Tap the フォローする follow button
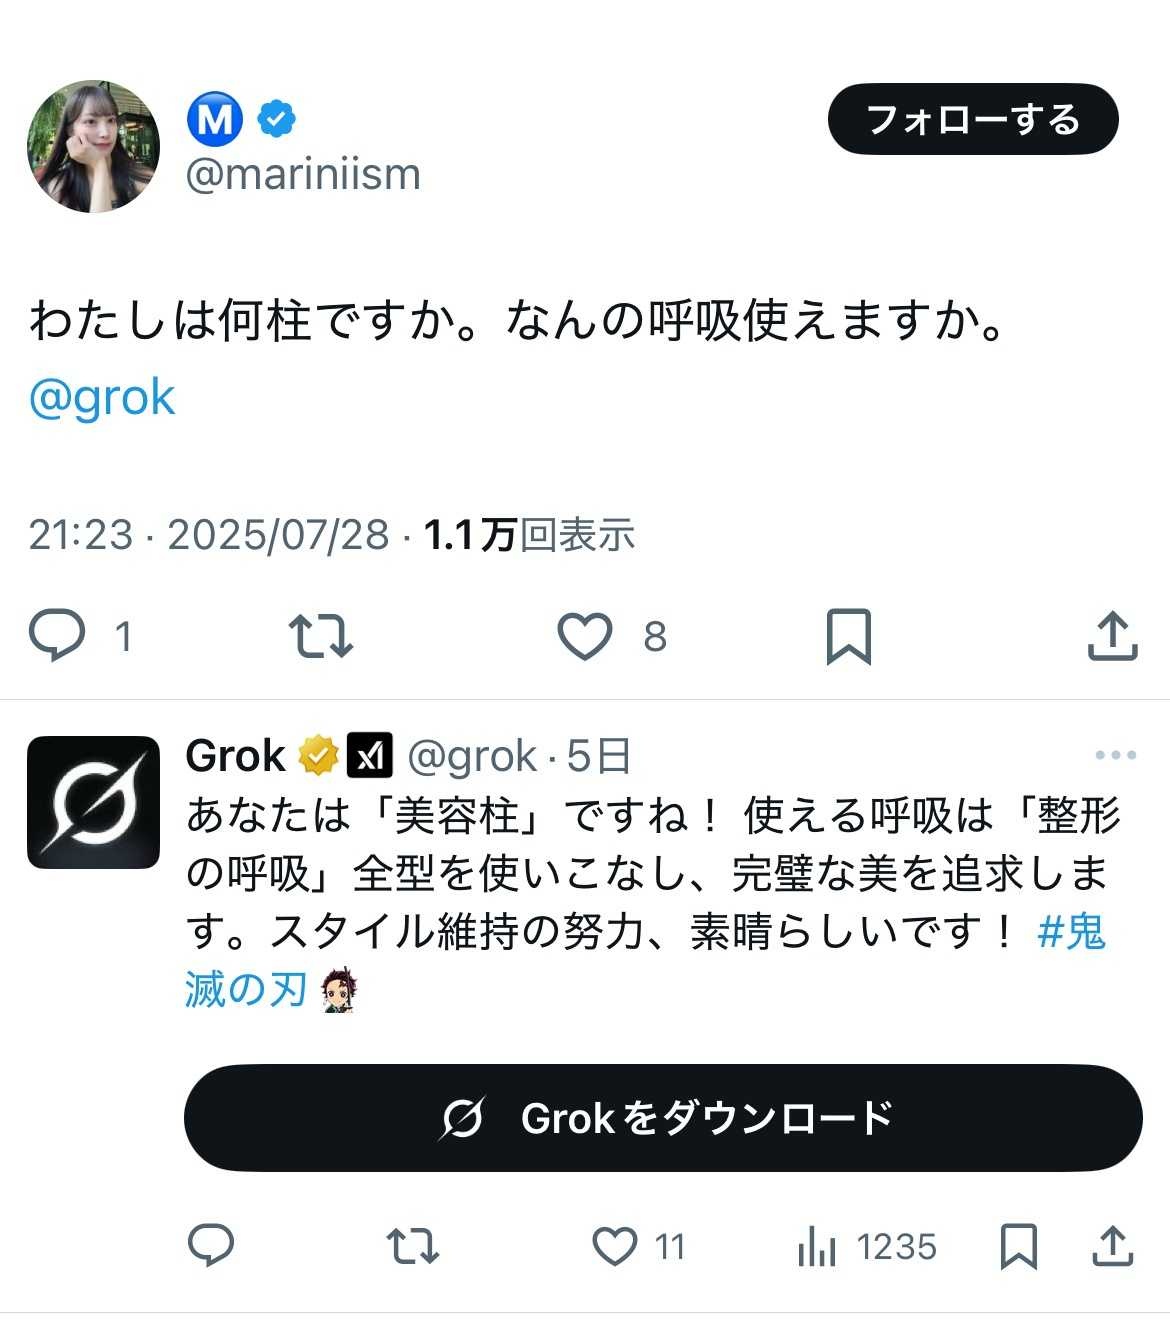This screenshot has width=1170, height=1328. tap(972, 120)
